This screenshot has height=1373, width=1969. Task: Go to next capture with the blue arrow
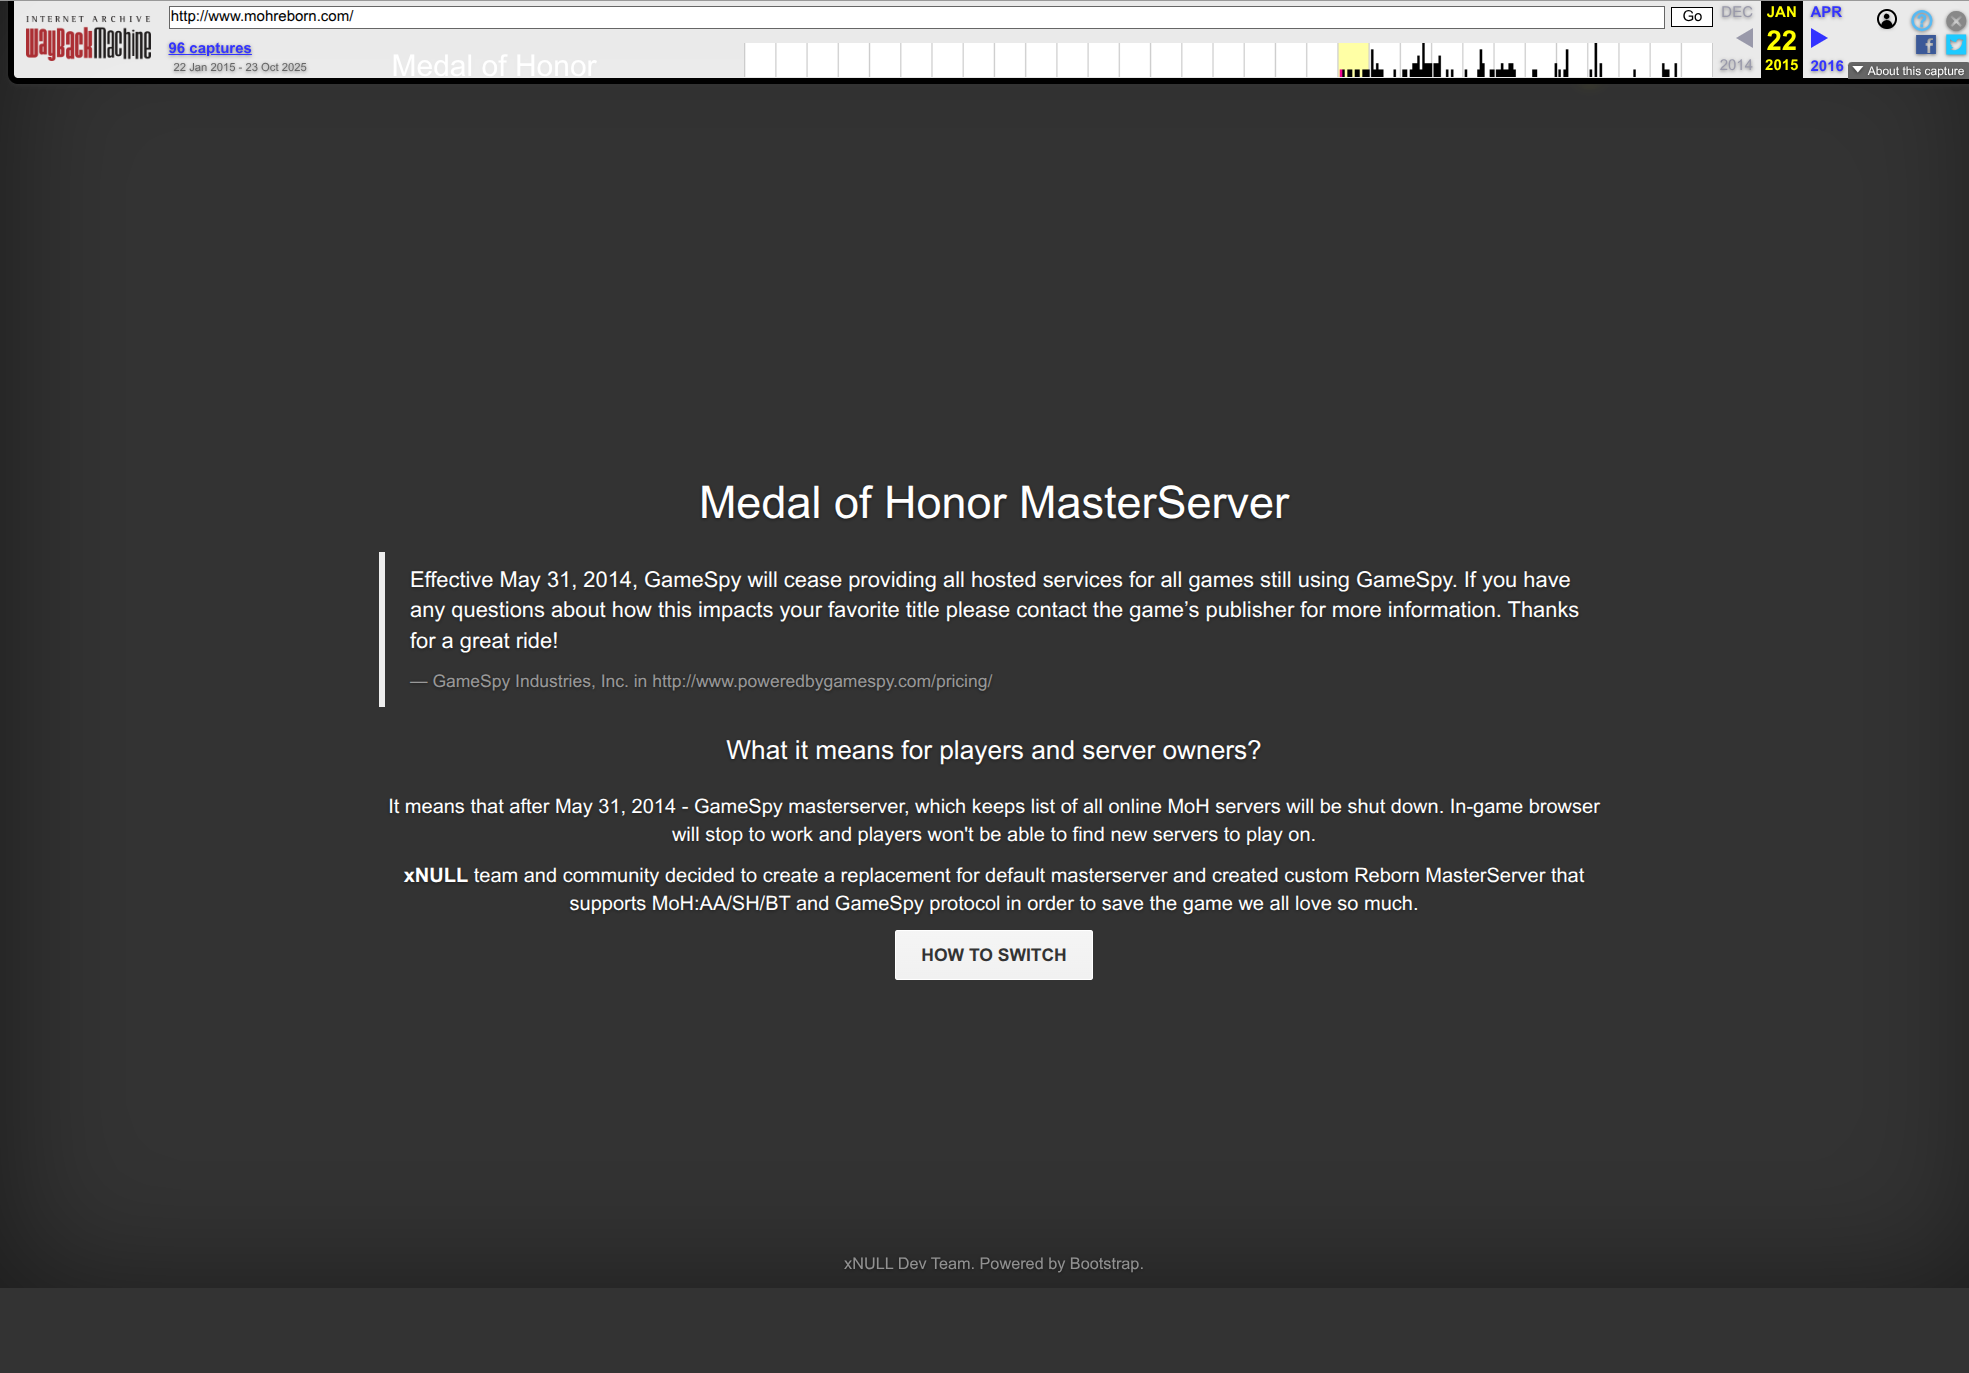pyautogui.click(x=1819, y=39)
